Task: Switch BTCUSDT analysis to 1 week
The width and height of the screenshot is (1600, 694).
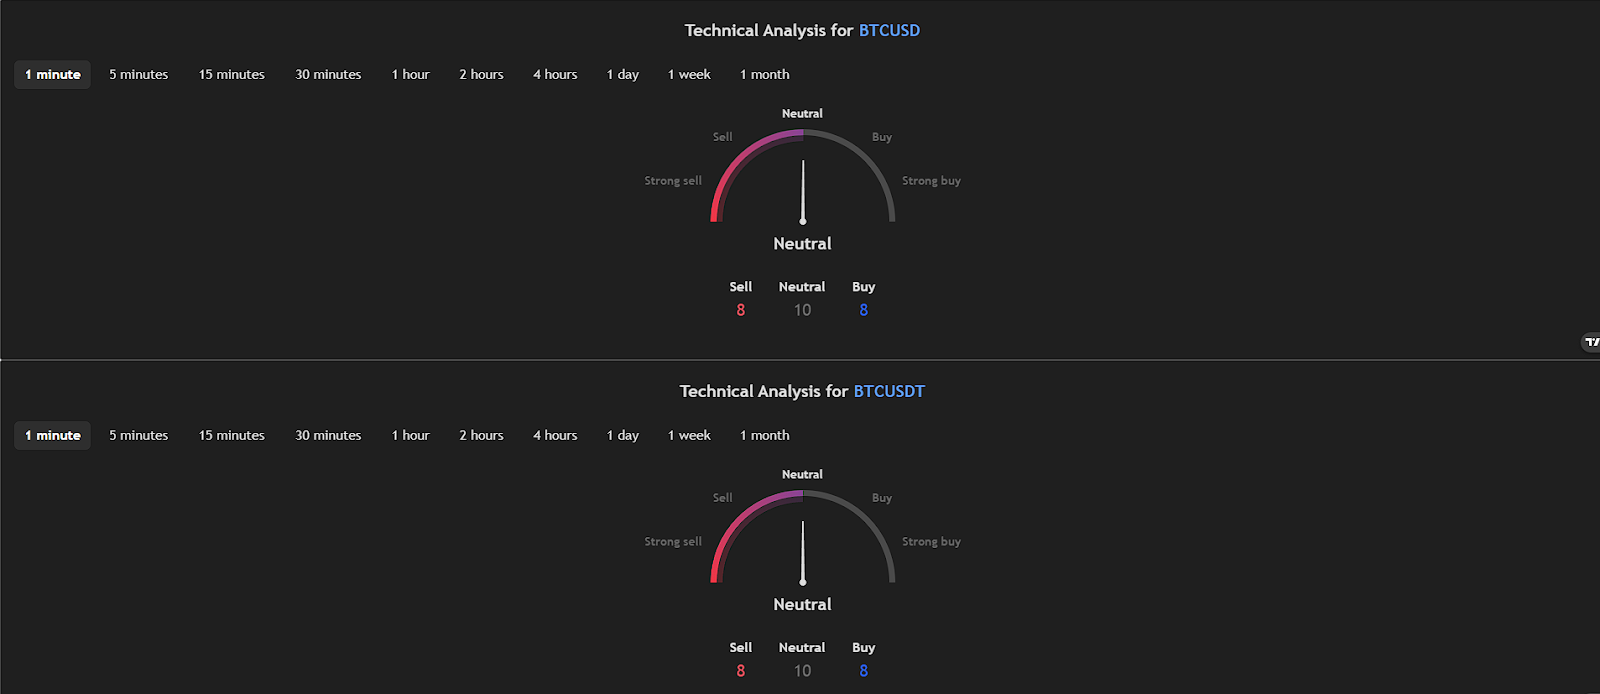Action: [x=689, y=436]
